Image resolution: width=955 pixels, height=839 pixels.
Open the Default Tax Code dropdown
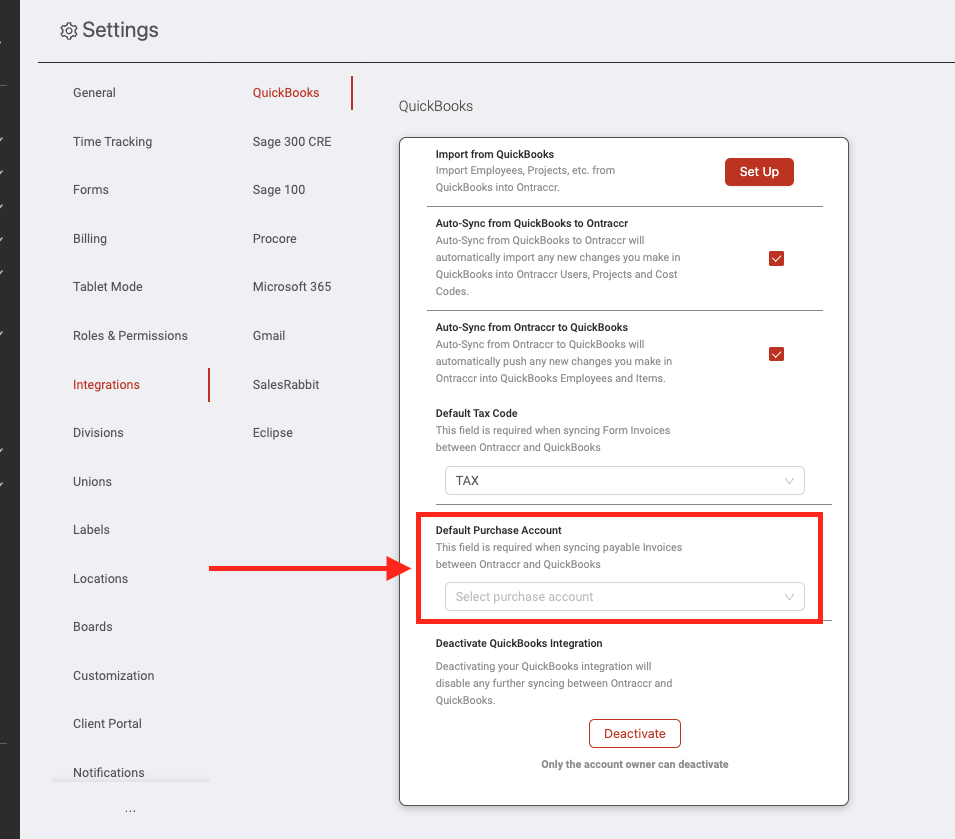[x=624, y=480]
